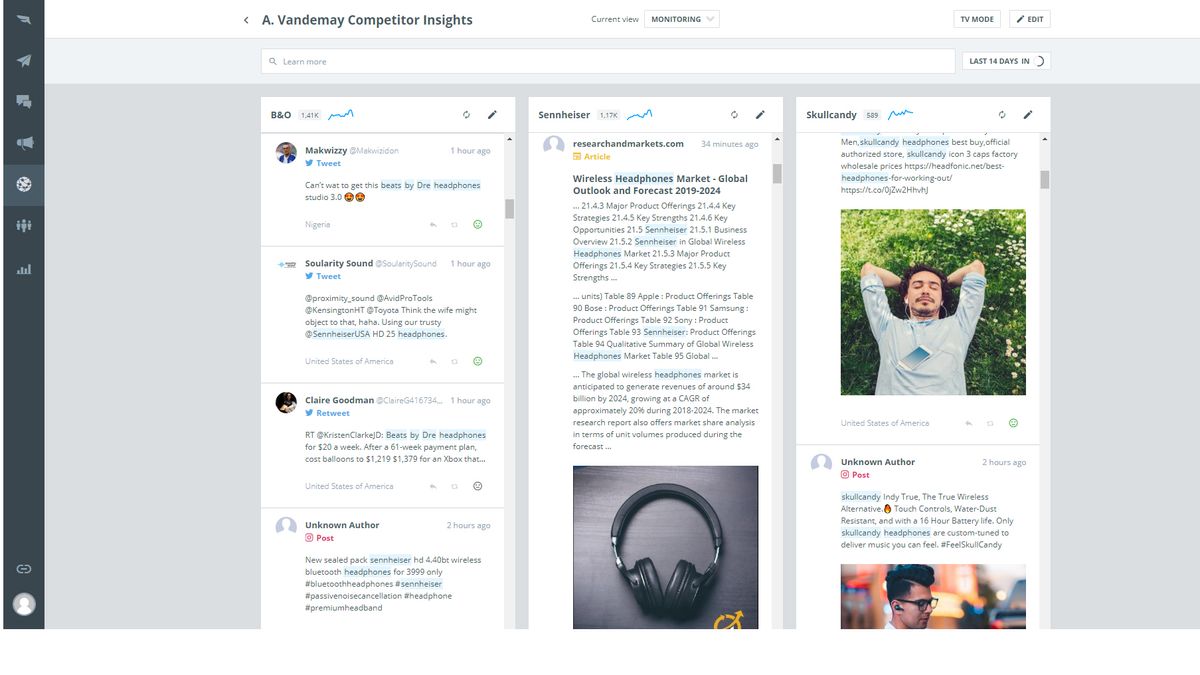Screen dimensions: 1200x675
Task: Open researchandmarkets.com source link
Action: (628, 143)
